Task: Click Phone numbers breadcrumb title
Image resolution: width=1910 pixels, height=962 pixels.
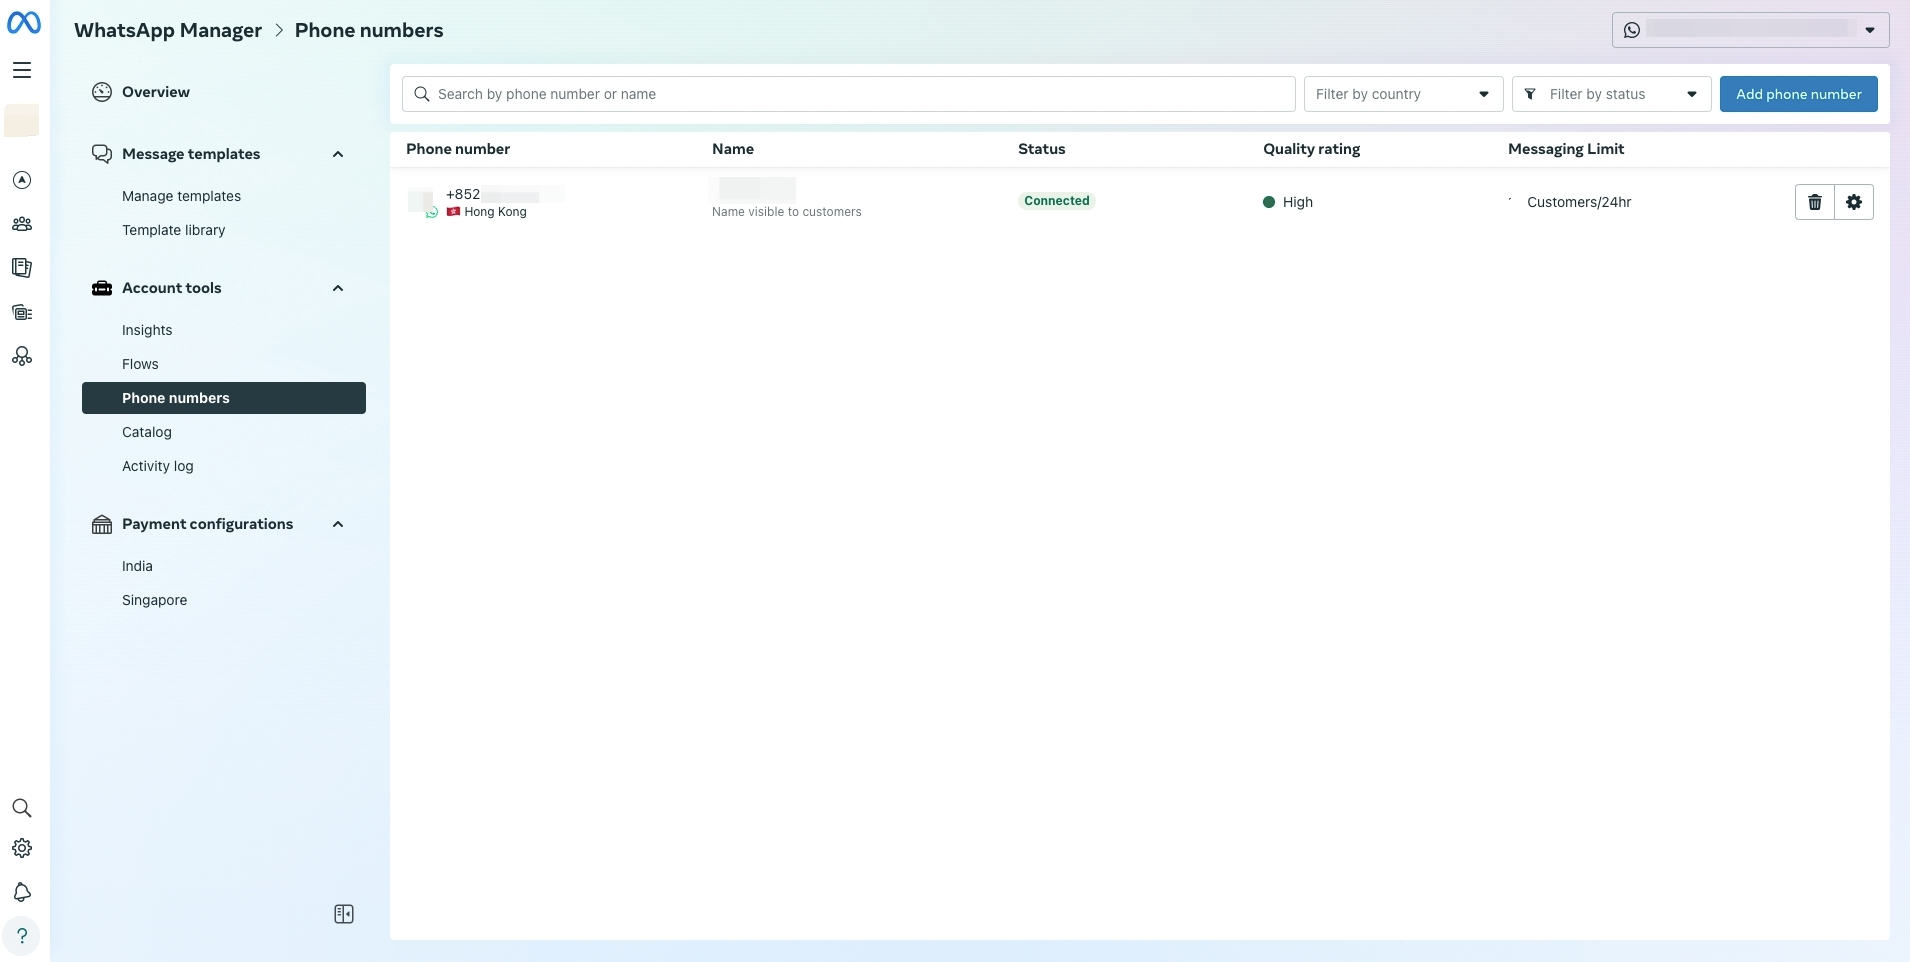Action: pos(369,30)
